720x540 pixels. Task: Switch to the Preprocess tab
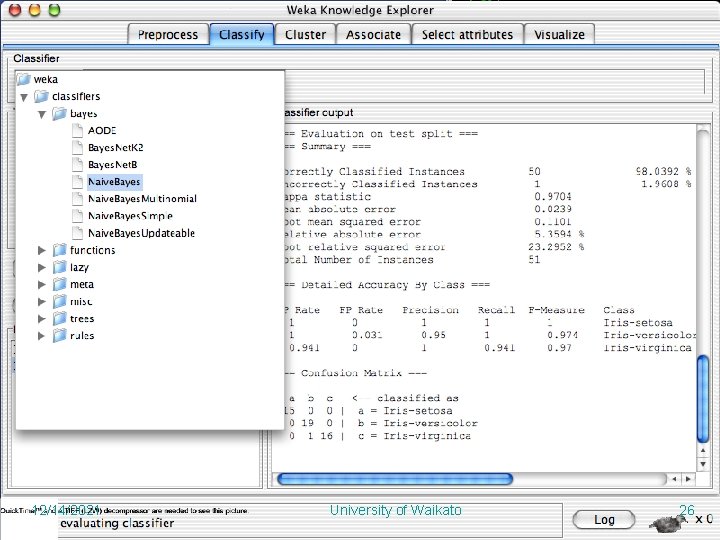[168, 34]
